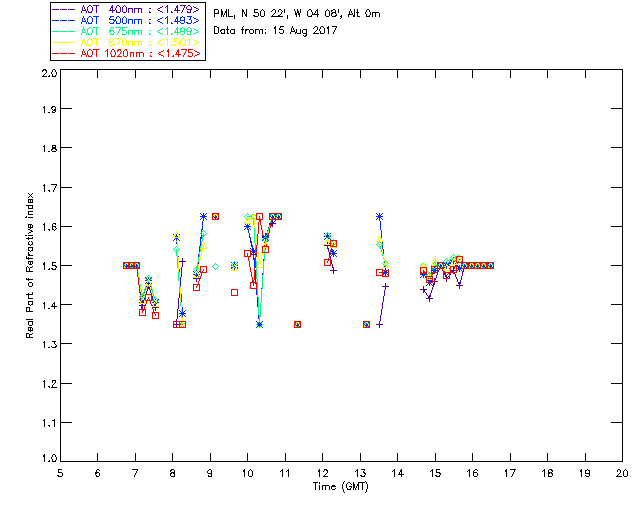Screen dimensions: 640x512
Task: Click the 'Time (GMT)' x-axis label
Action: point(341,487)
